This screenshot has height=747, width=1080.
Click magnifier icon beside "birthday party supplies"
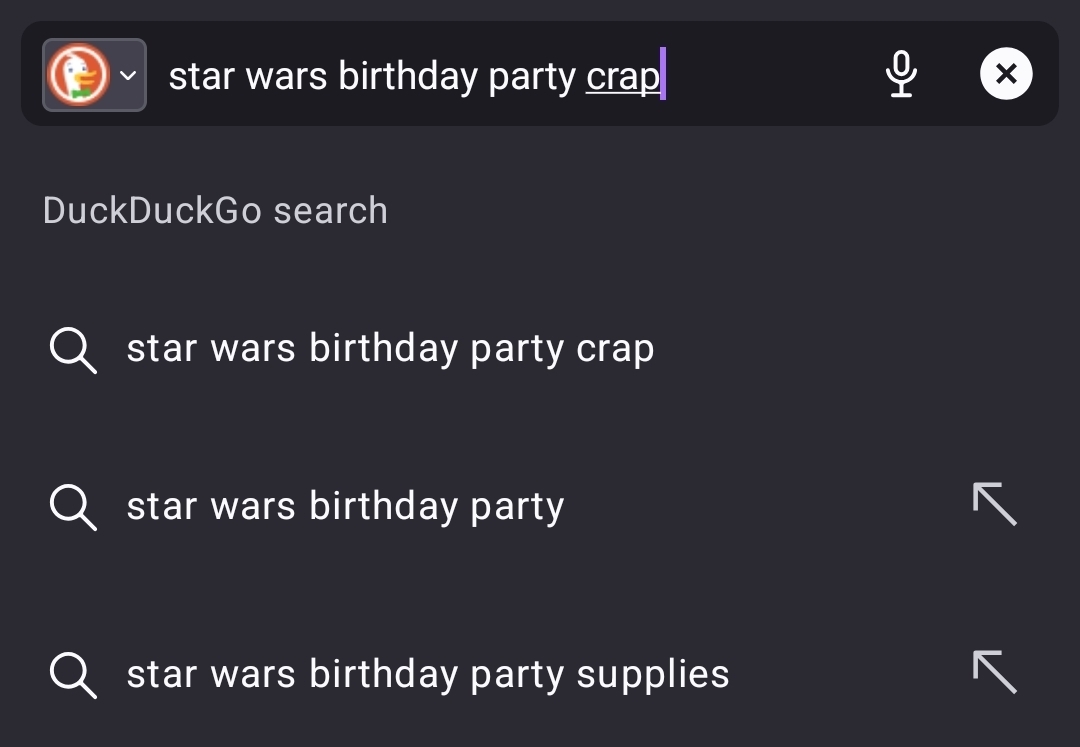pos(73,675)
